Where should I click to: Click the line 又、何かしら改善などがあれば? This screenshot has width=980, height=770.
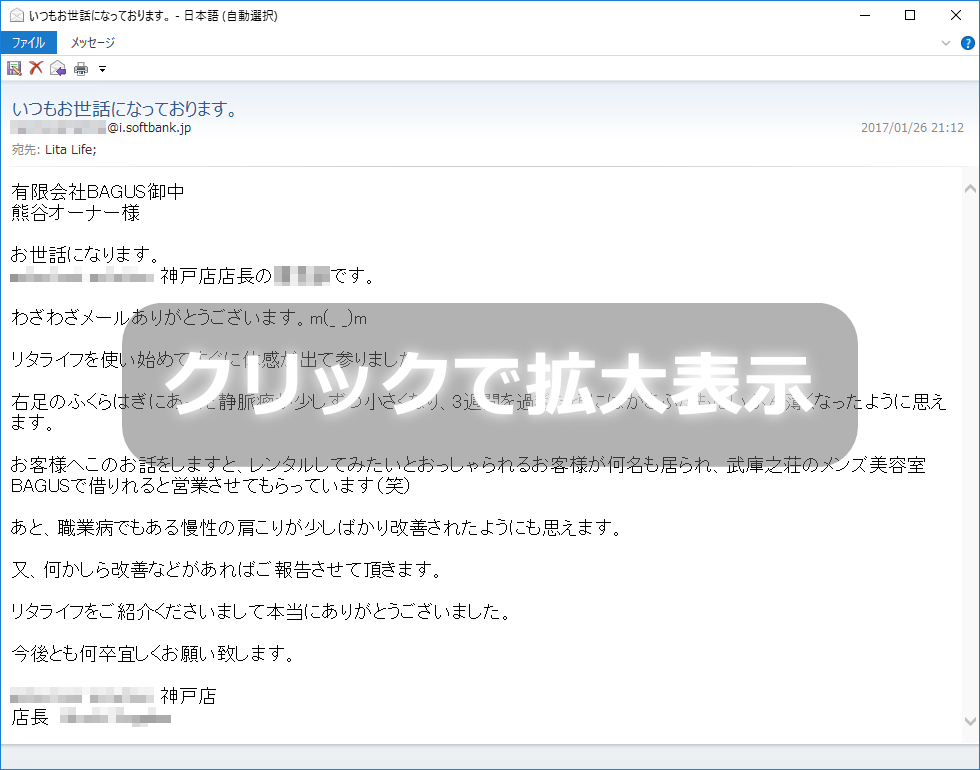(228, 569)
